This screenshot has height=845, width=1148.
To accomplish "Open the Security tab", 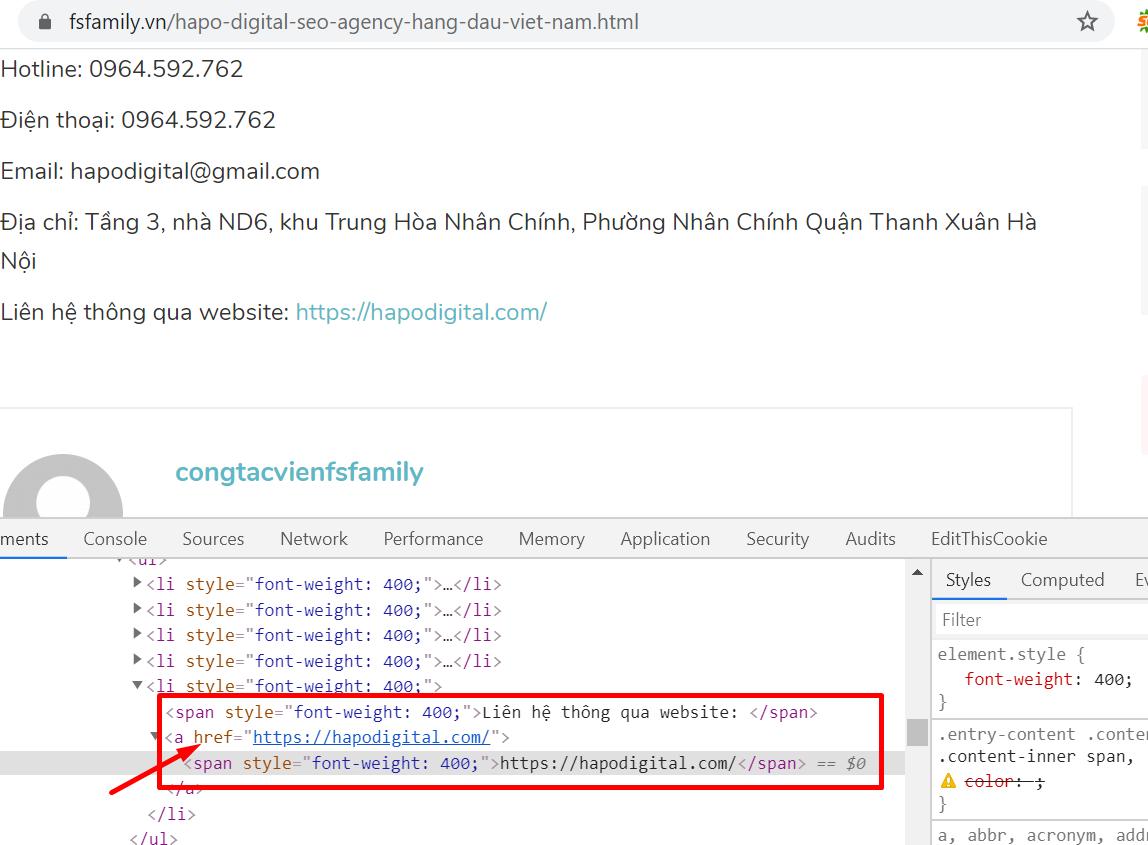I will [778, 539].
